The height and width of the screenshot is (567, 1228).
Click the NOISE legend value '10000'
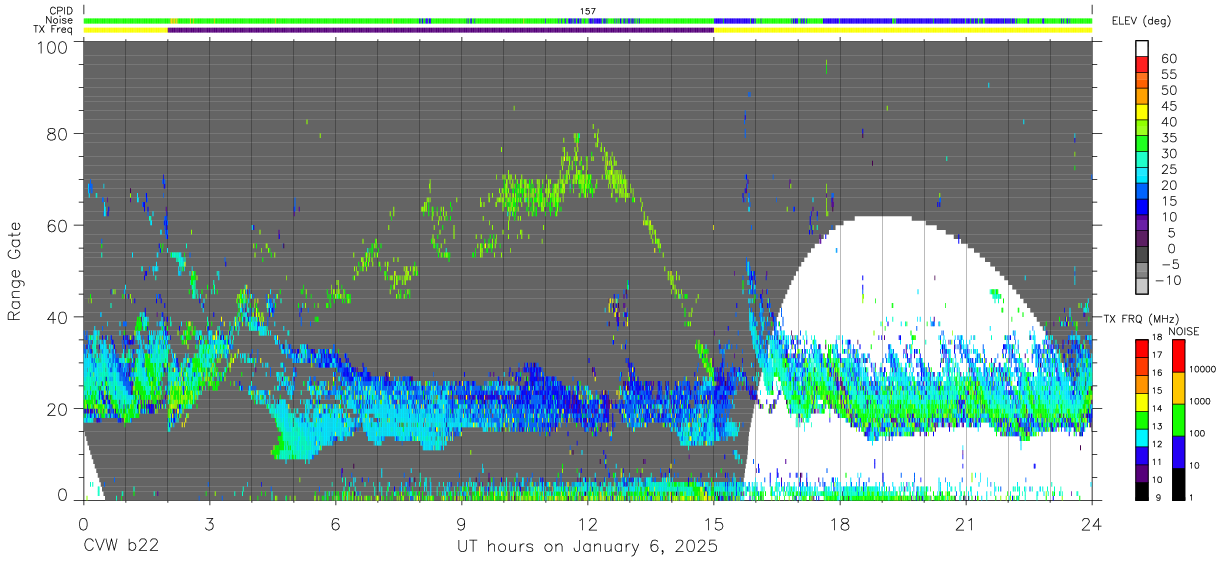pos(1202,369)
